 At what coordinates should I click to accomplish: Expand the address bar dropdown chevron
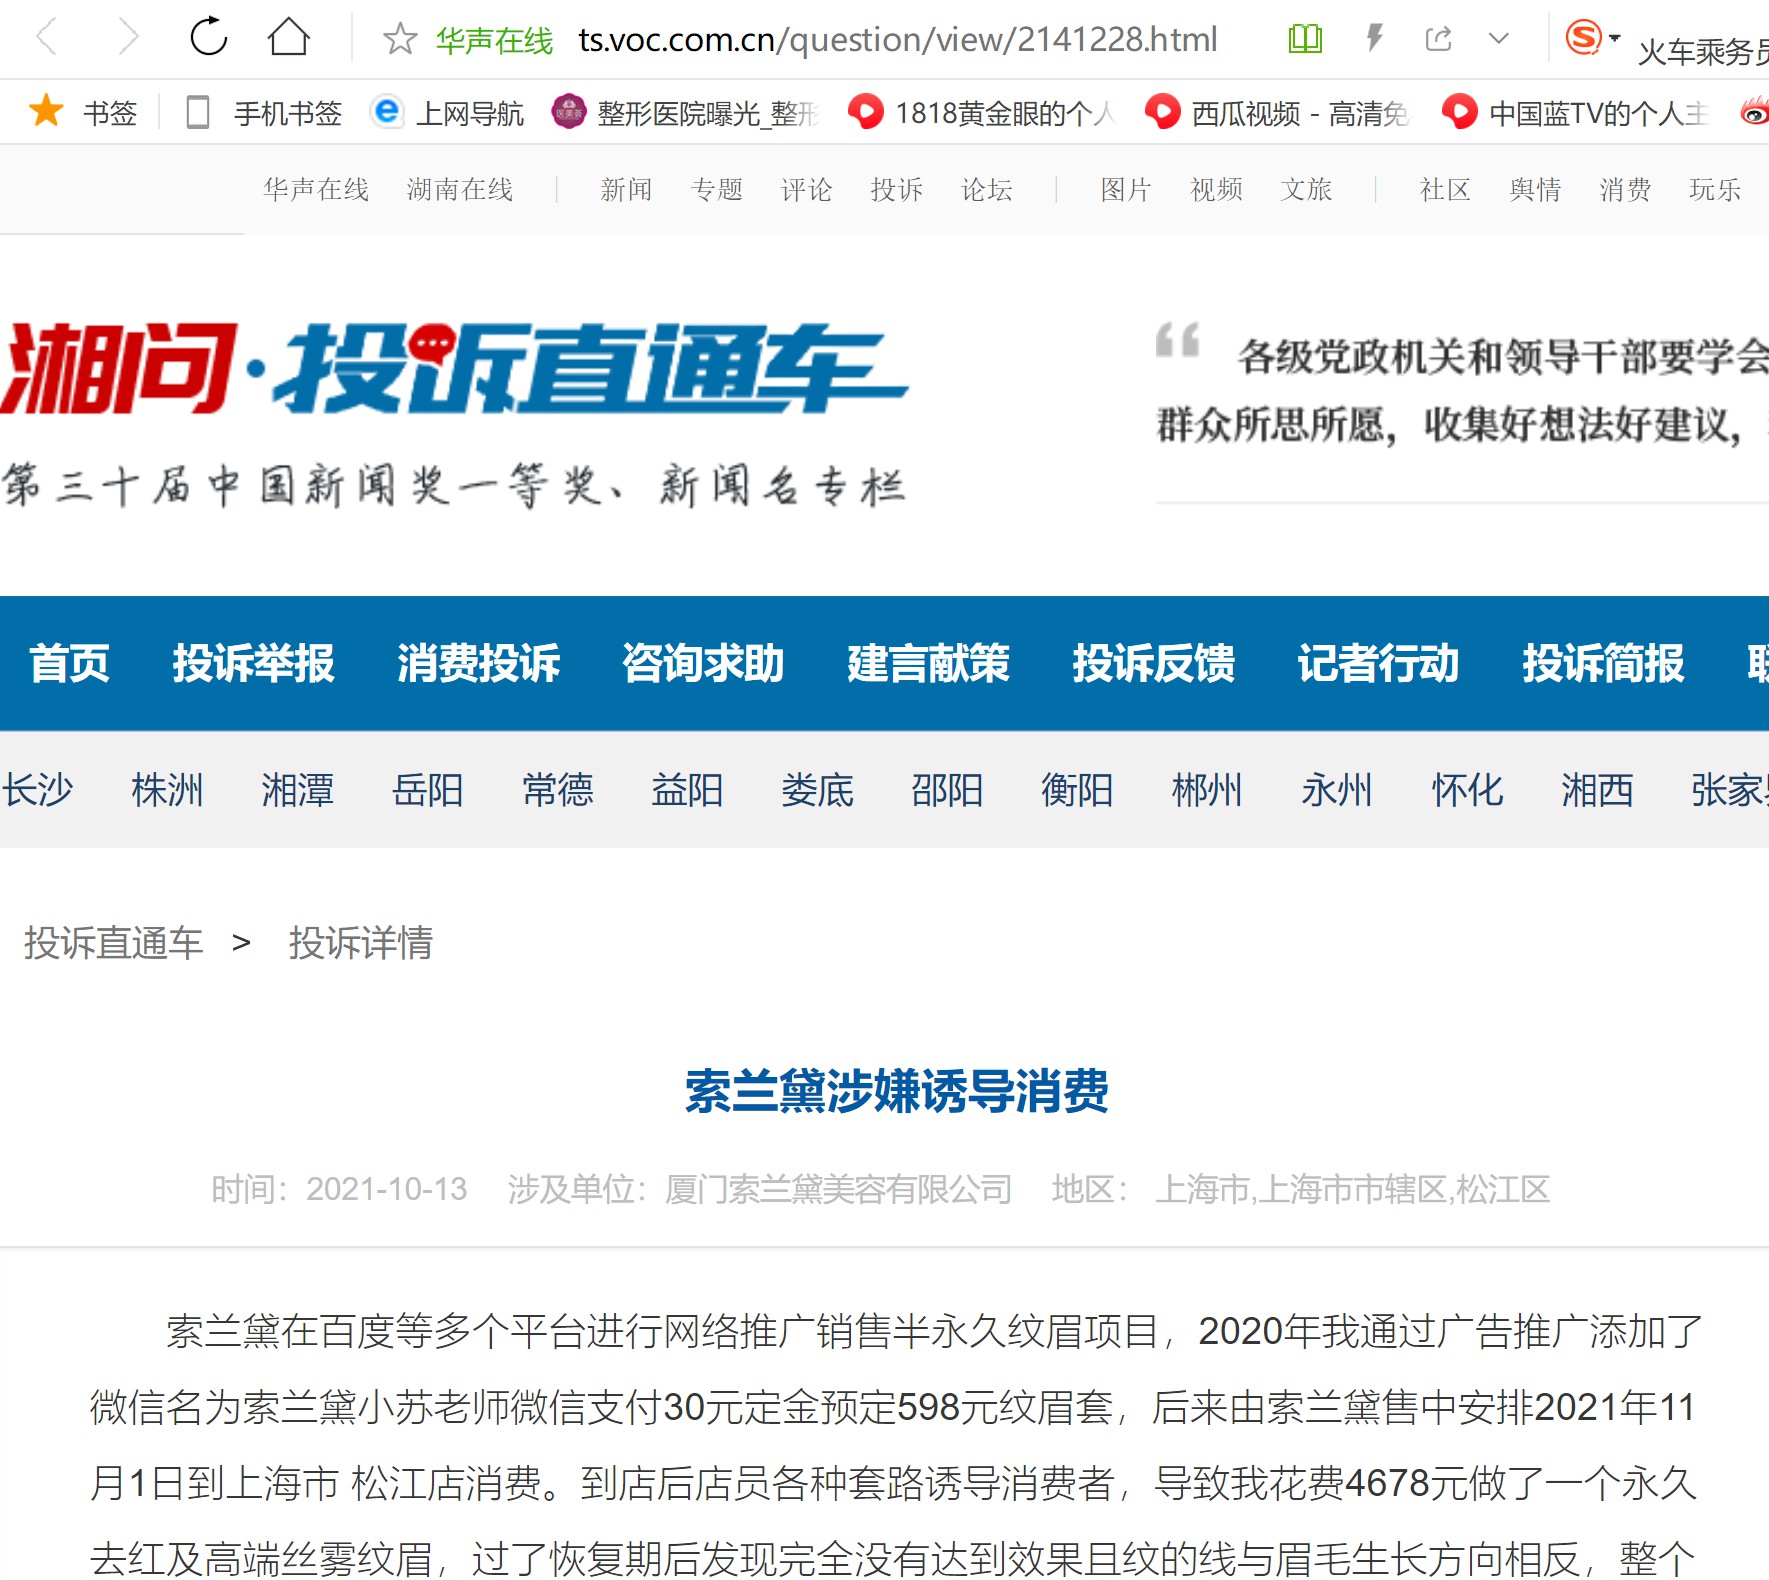(x=1498, y=39)
